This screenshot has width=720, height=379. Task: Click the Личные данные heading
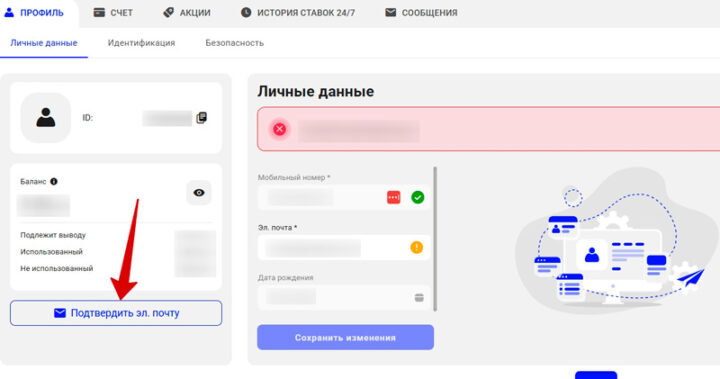coord(316,91)
